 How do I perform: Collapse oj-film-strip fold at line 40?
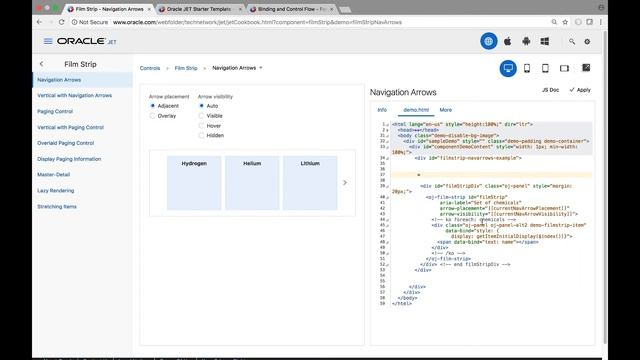(387, 198)
